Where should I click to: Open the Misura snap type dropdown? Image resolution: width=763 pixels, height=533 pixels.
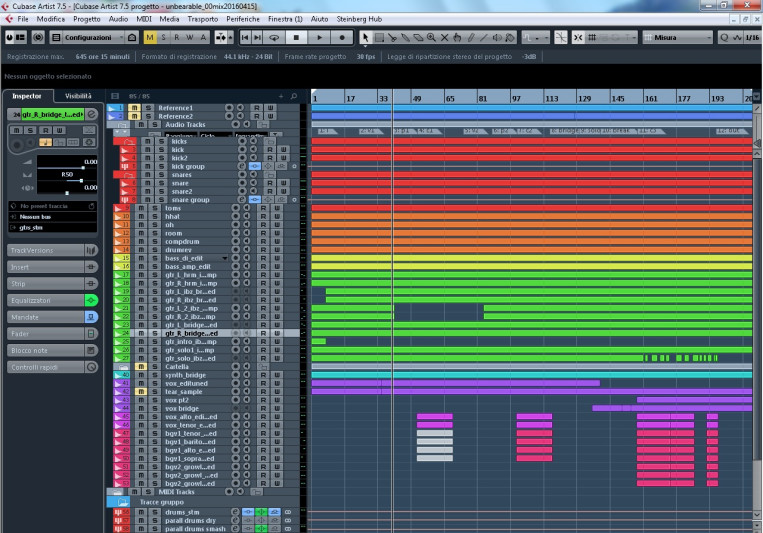pos(678,37)
